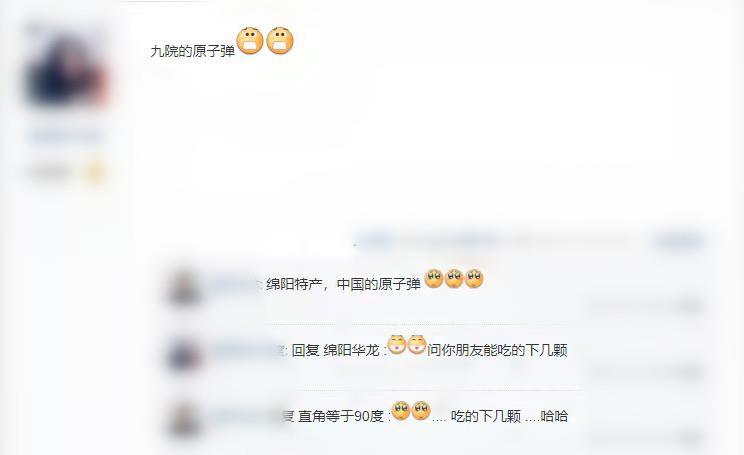The width and height of the screenshot is (744, 455).
Task: Click the first teary-eyed emoji after 中国的原子弹
Action: pyautogui.click(x=434, y=279)
